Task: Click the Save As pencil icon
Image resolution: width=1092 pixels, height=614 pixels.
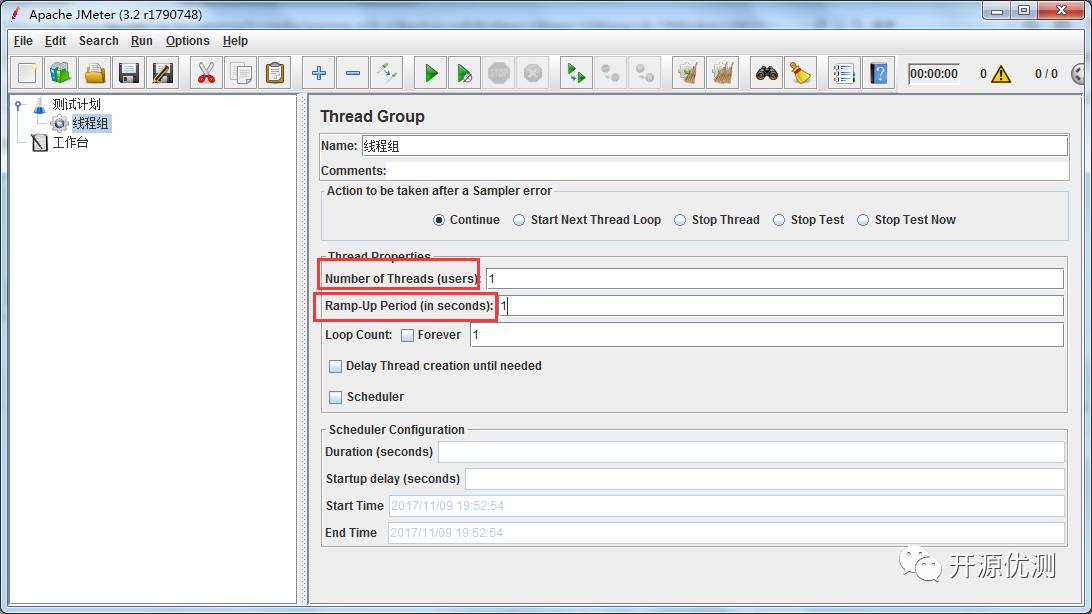Action: tap(162, 73)
